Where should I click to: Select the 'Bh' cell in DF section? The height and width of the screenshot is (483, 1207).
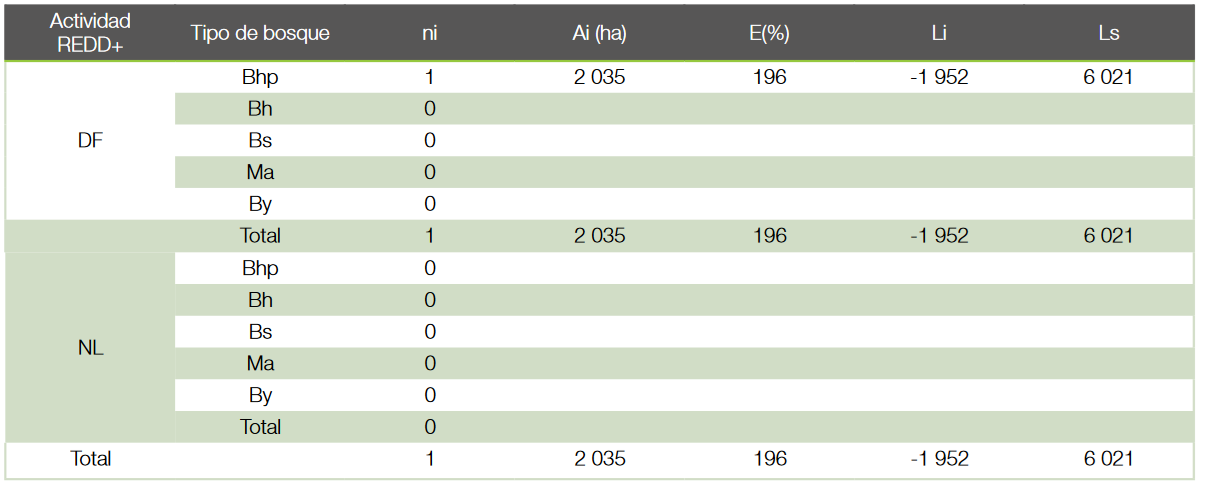click(x=260, y=109)
